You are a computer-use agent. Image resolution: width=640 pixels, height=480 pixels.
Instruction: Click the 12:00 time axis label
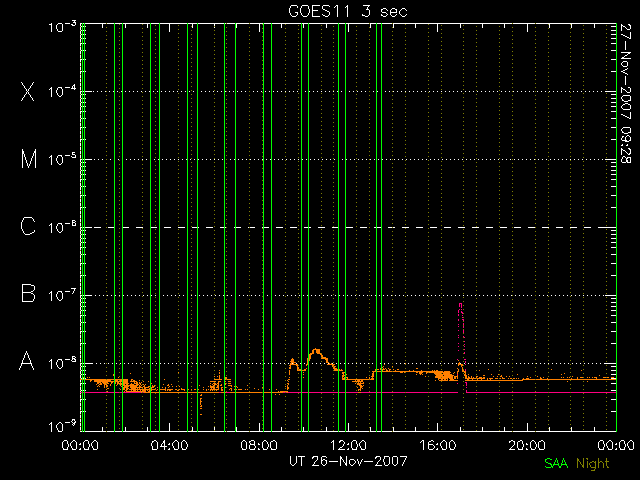click(x=348, y=445)
